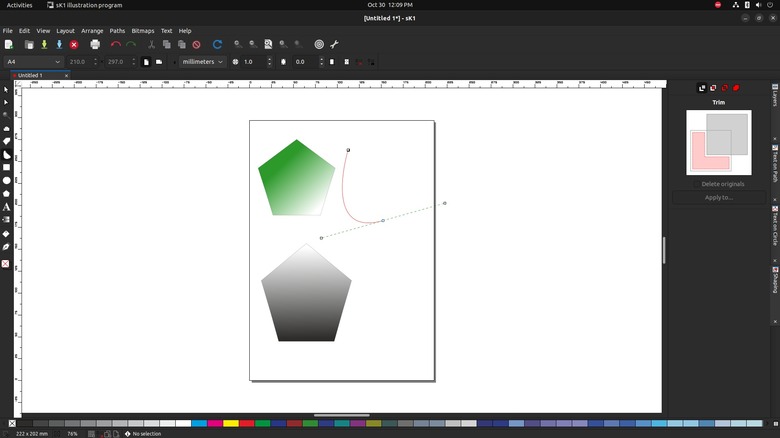This screenshot has height=438, width=780.
Task: Switch page to landscape orientation
Action: coord(159,62)
